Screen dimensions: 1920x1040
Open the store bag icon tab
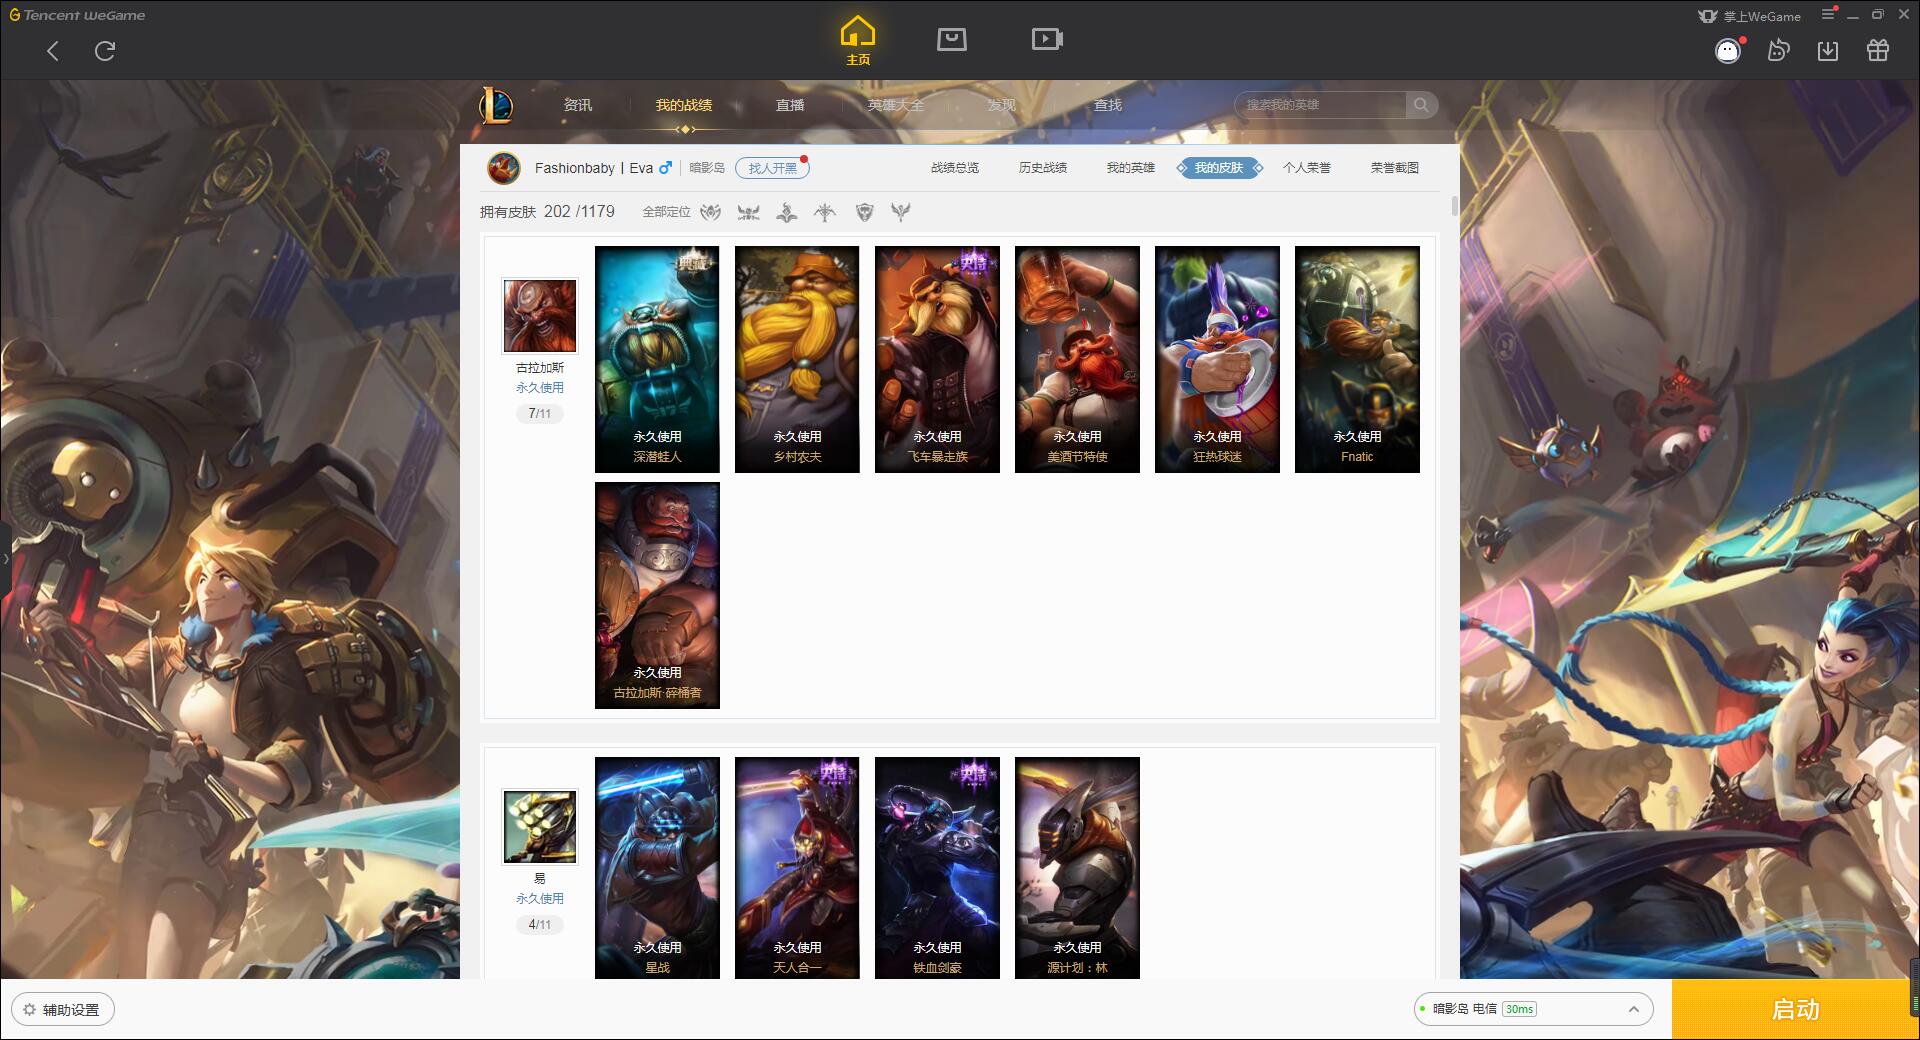952,39
